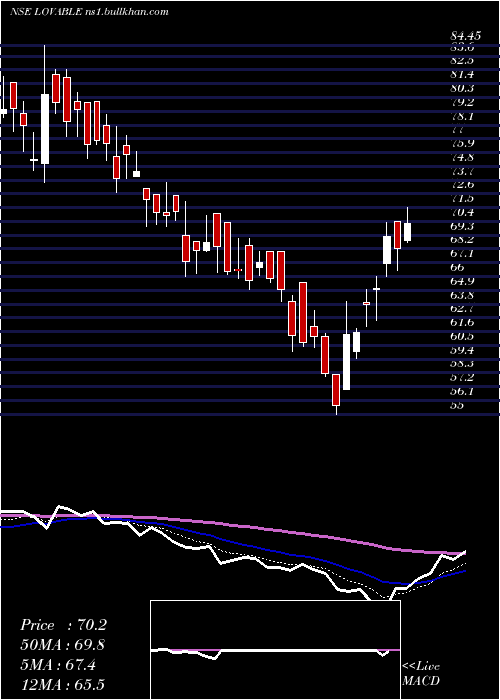Click the 81.4 price axis label
The image size is (500, 700).
(462, 75)
